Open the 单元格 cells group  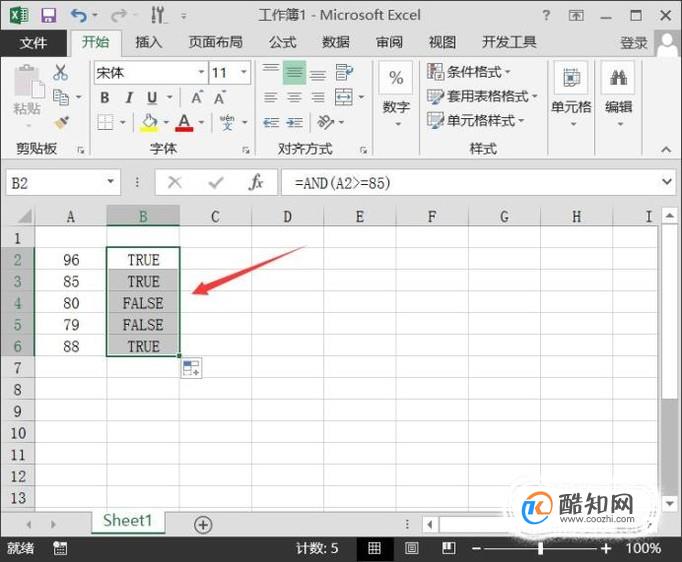click(571, 96)
